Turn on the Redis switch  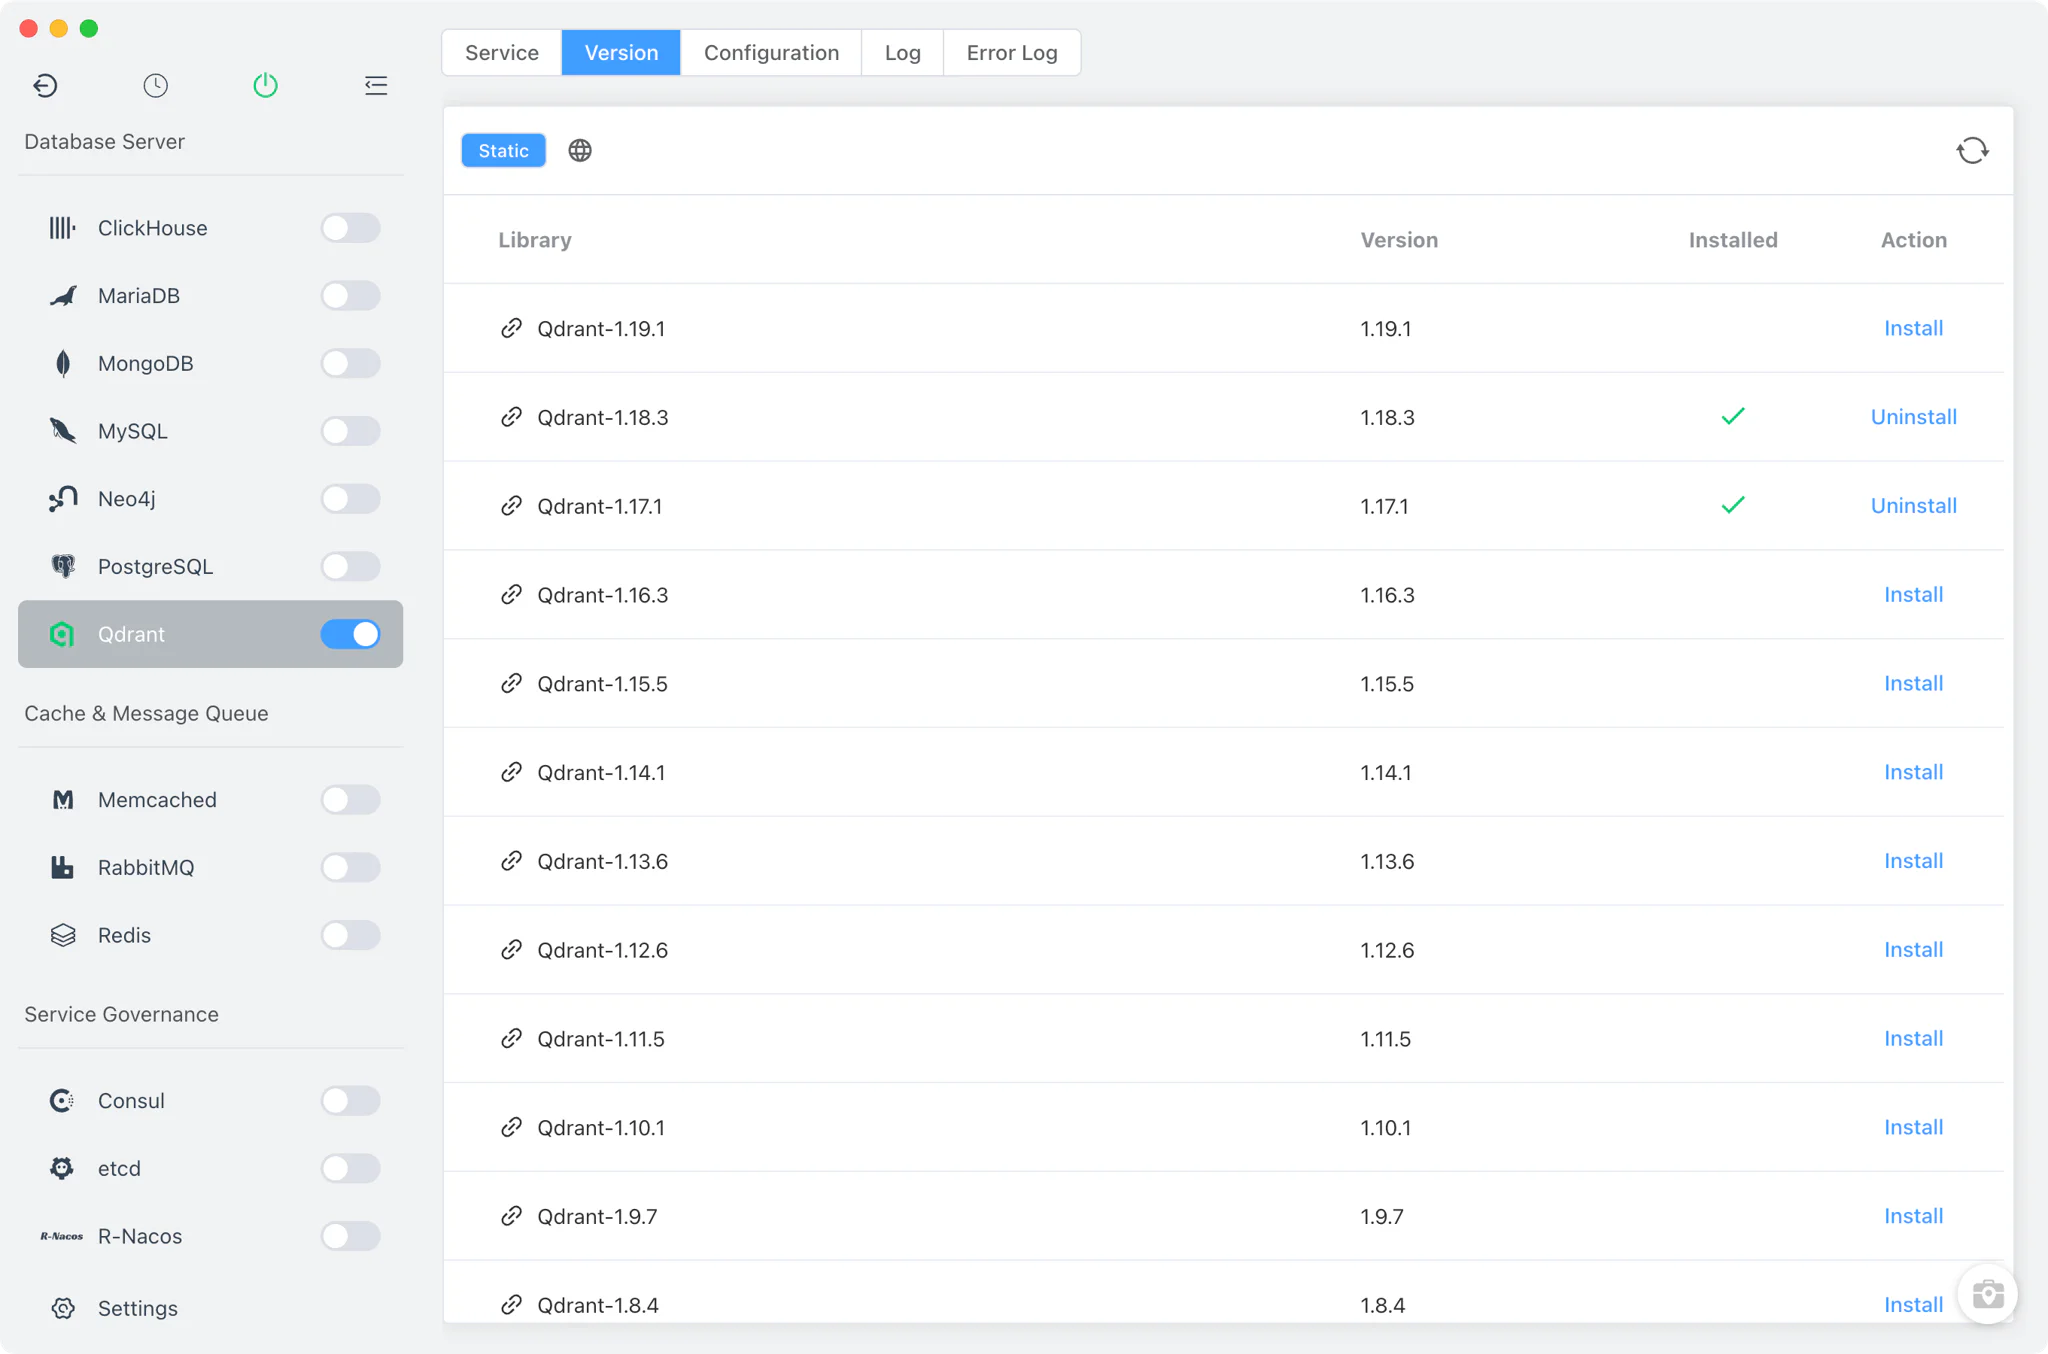pos(350,935)
